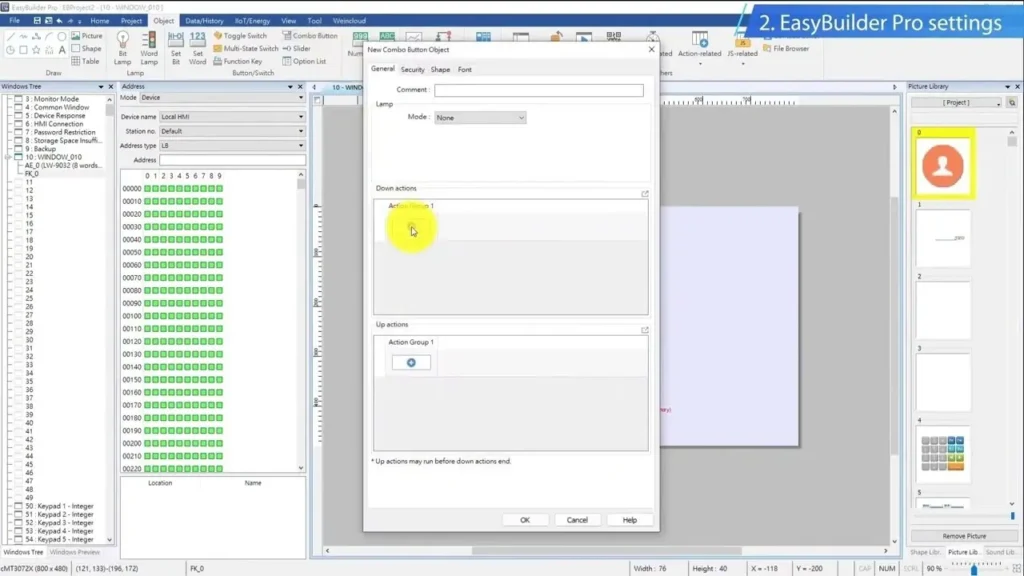Viewport: 1024px width, 576px height.
Task: Add action with Up actions plus button
Action: tap(411, 362)
